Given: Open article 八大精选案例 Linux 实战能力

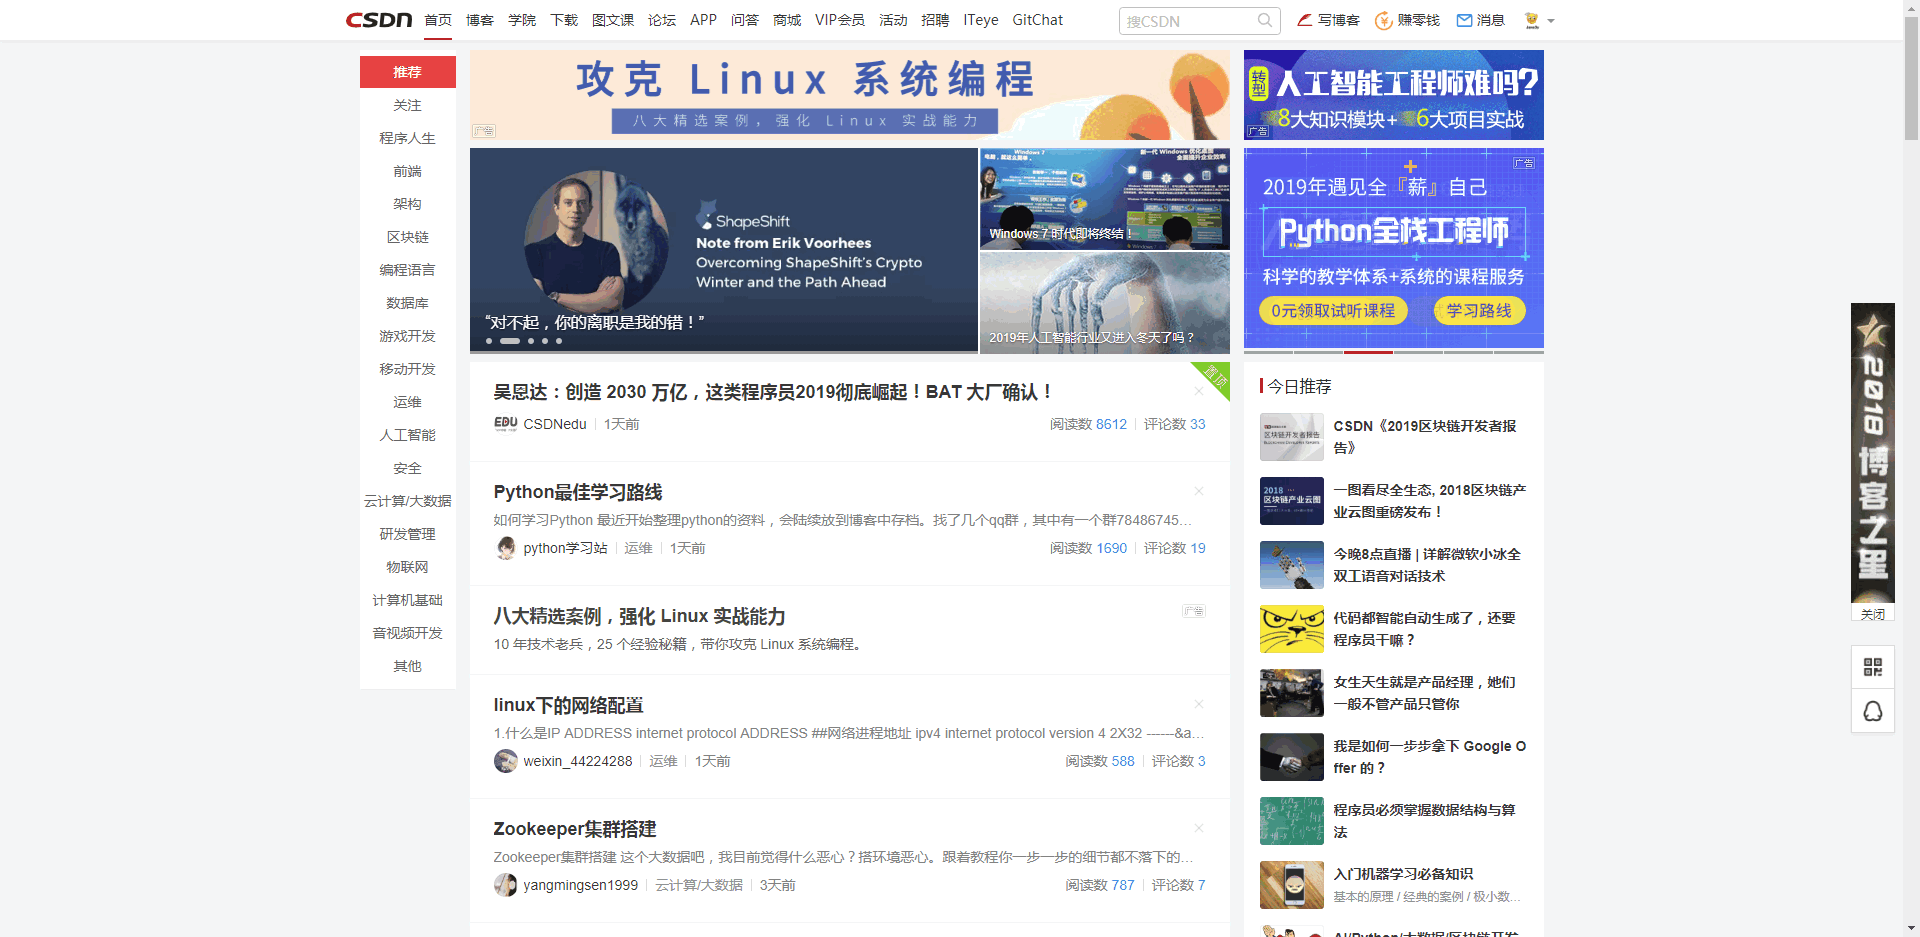Looking at the screenshot, I should pyautogui.click(x=639, y=616).
